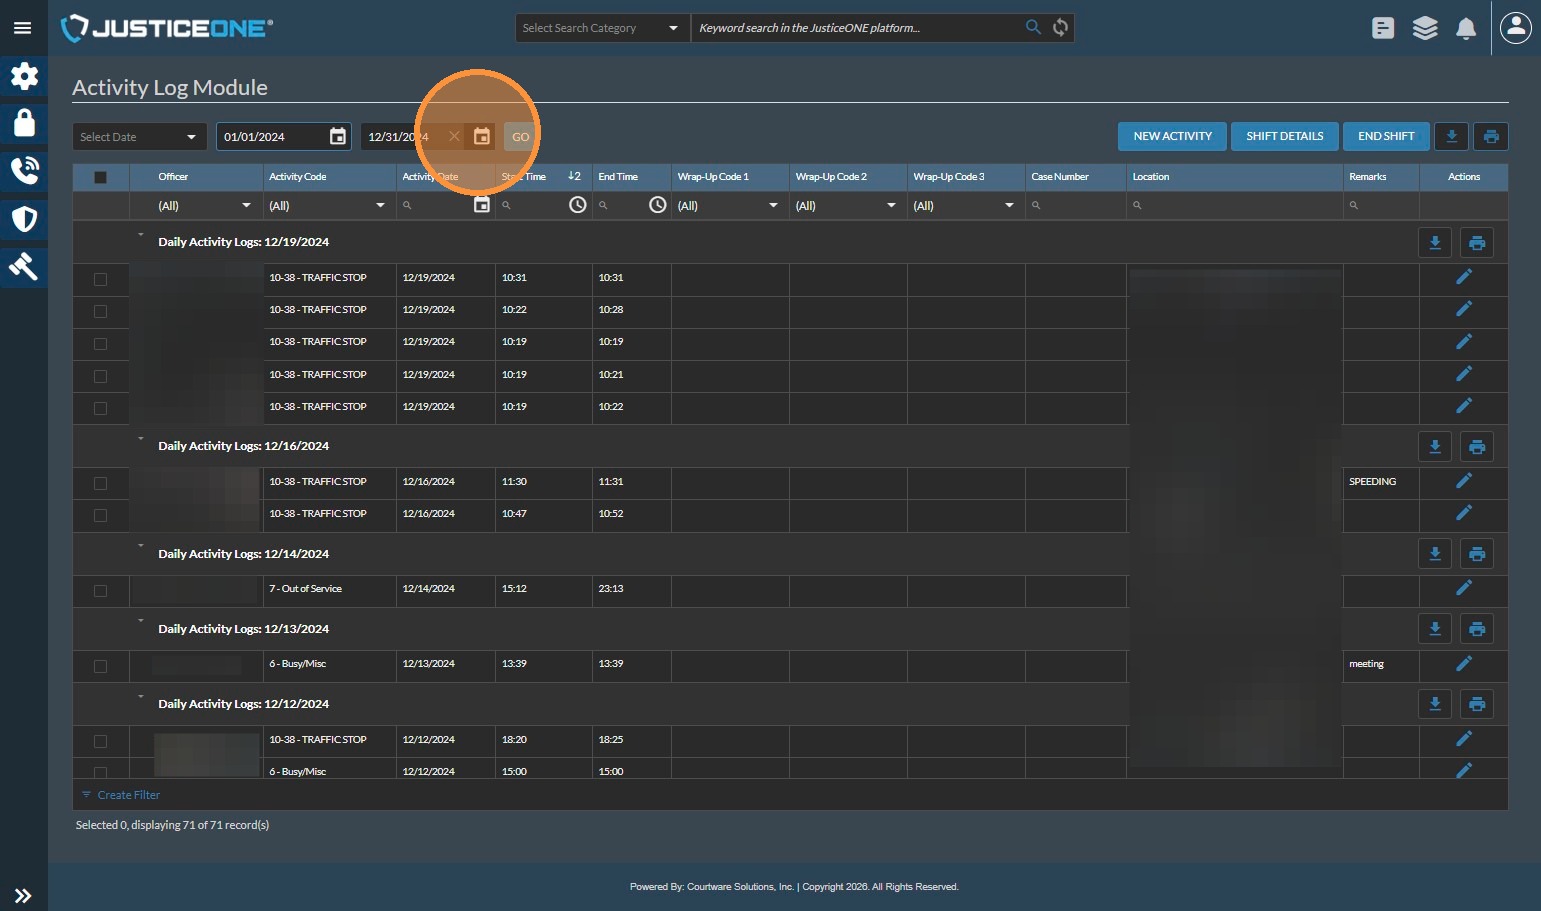Open the Select Date dropdown
Screen dimensions: 1541x911
(x=139, y=137)
